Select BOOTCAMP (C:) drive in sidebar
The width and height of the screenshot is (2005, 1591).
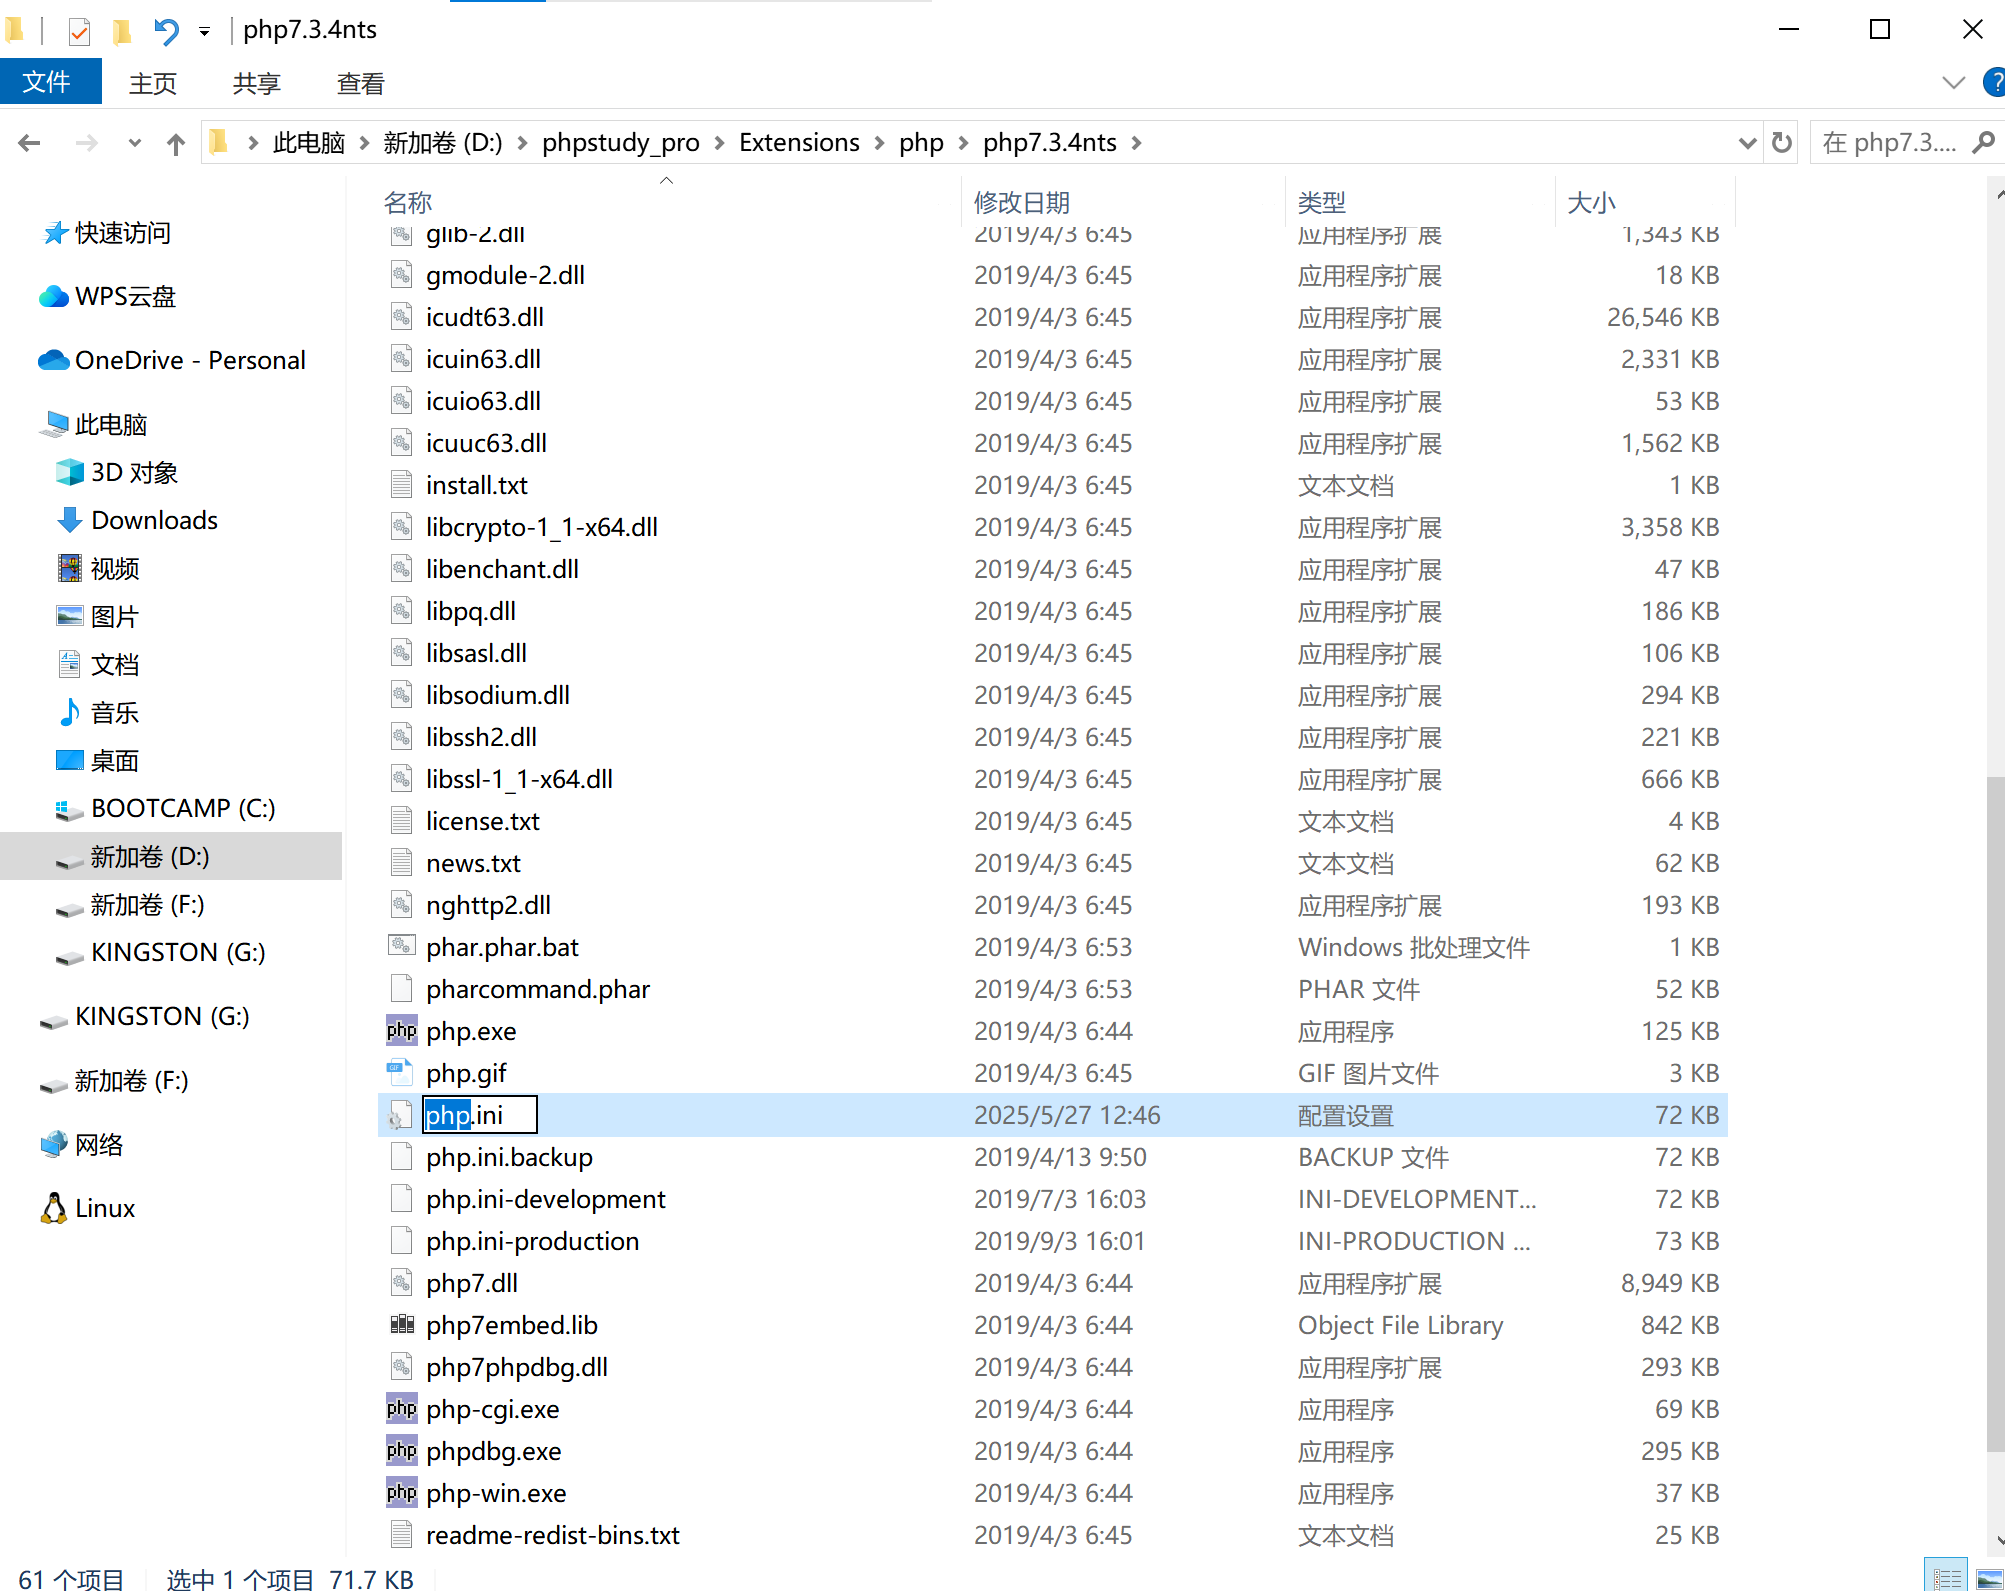pos(182,809)
